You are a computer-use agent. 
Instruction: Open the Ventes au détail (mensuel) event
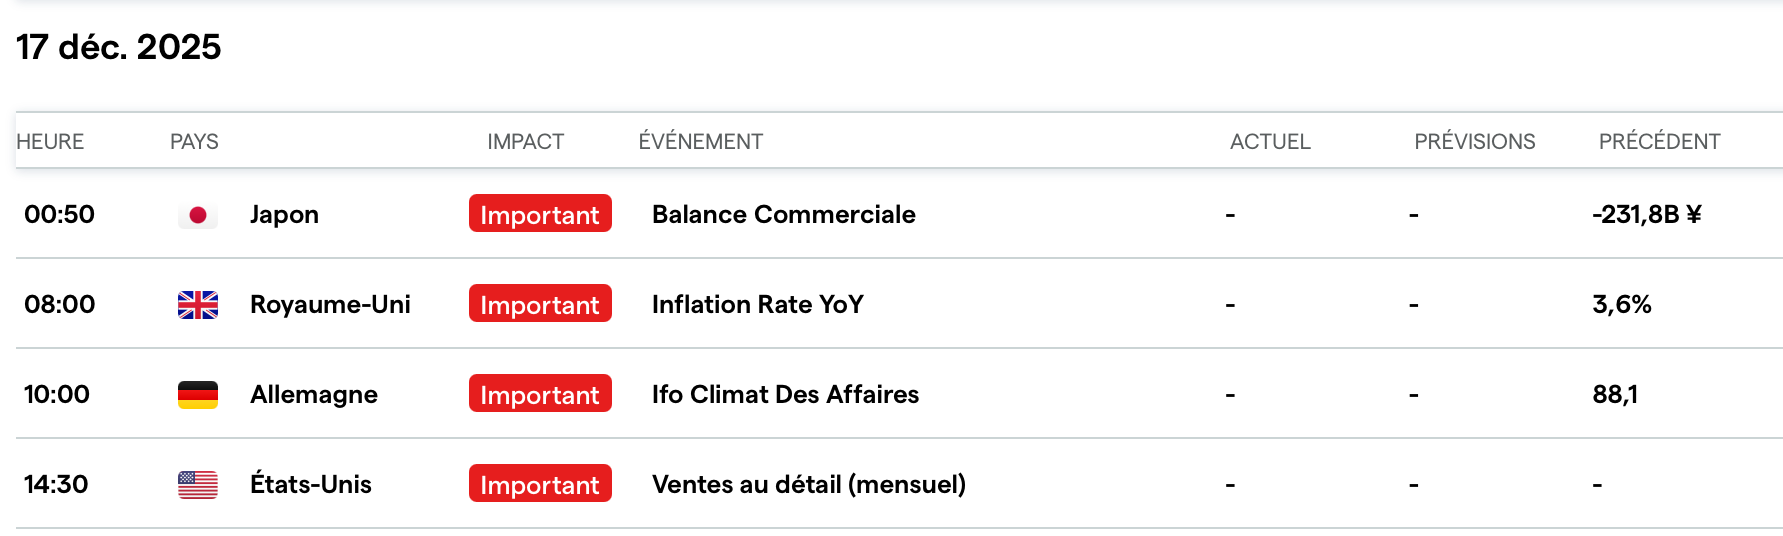(808, 484)
